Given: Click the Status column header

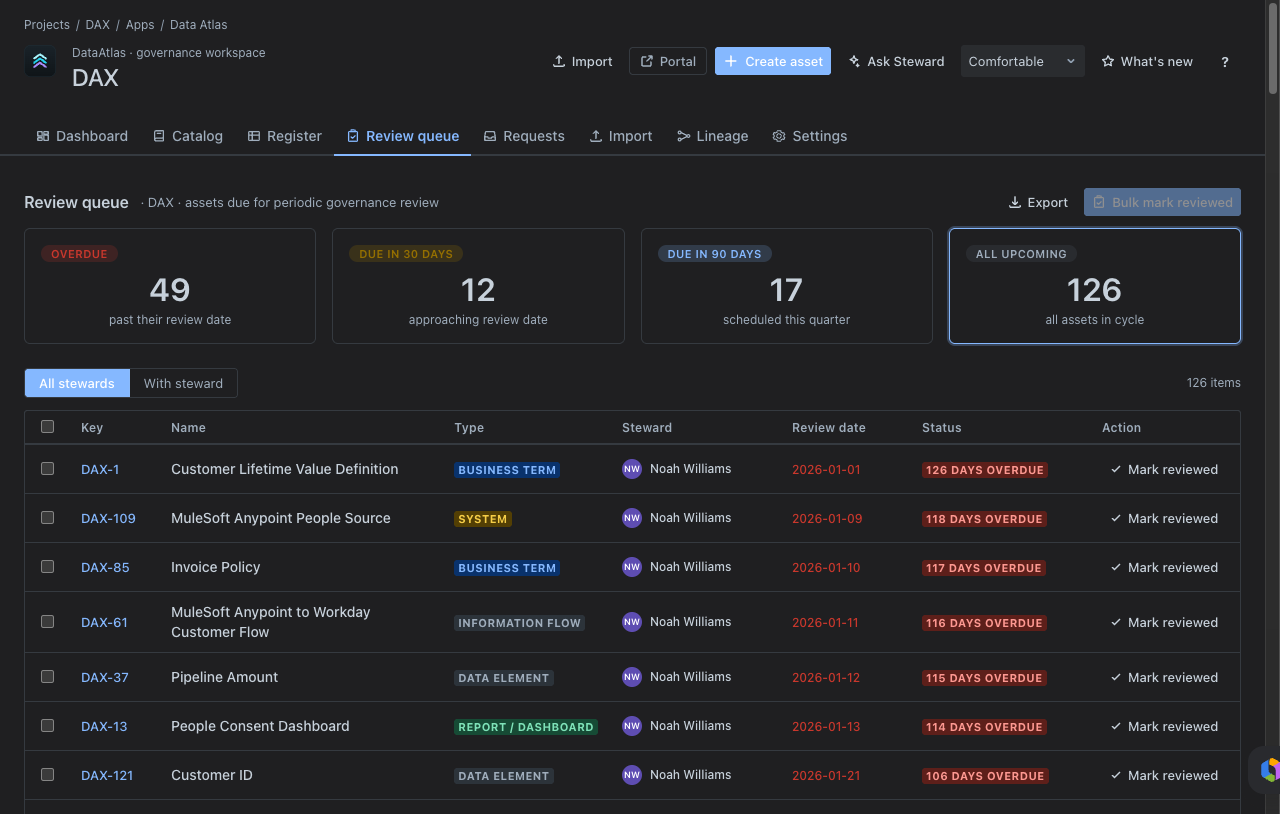Looking at the screenshot, I should pos(942,427).
